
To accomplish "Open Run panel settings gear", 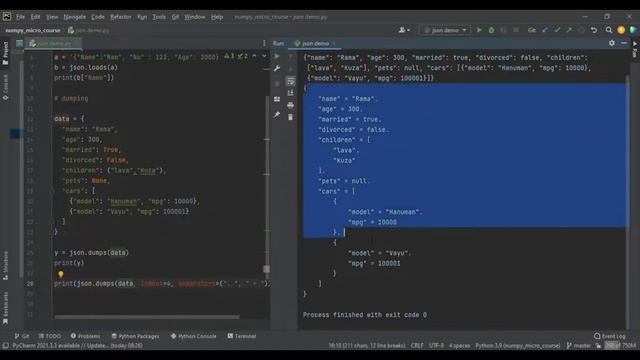I will pos(612,43).
